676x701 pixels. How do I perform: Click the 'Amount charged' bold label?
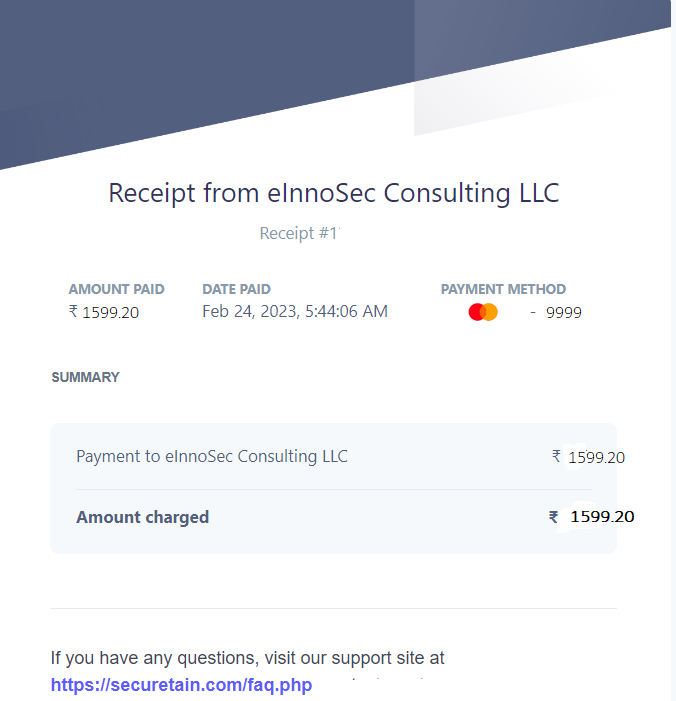142,517
